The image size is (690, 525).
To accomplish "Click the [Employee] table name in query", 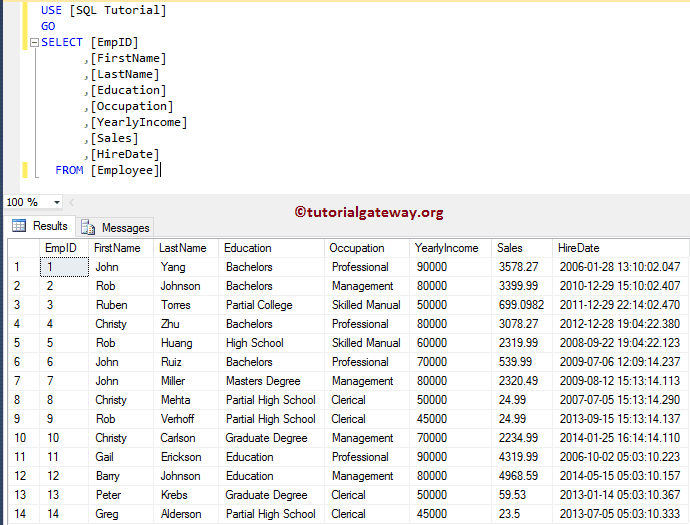I will point(125,170).
